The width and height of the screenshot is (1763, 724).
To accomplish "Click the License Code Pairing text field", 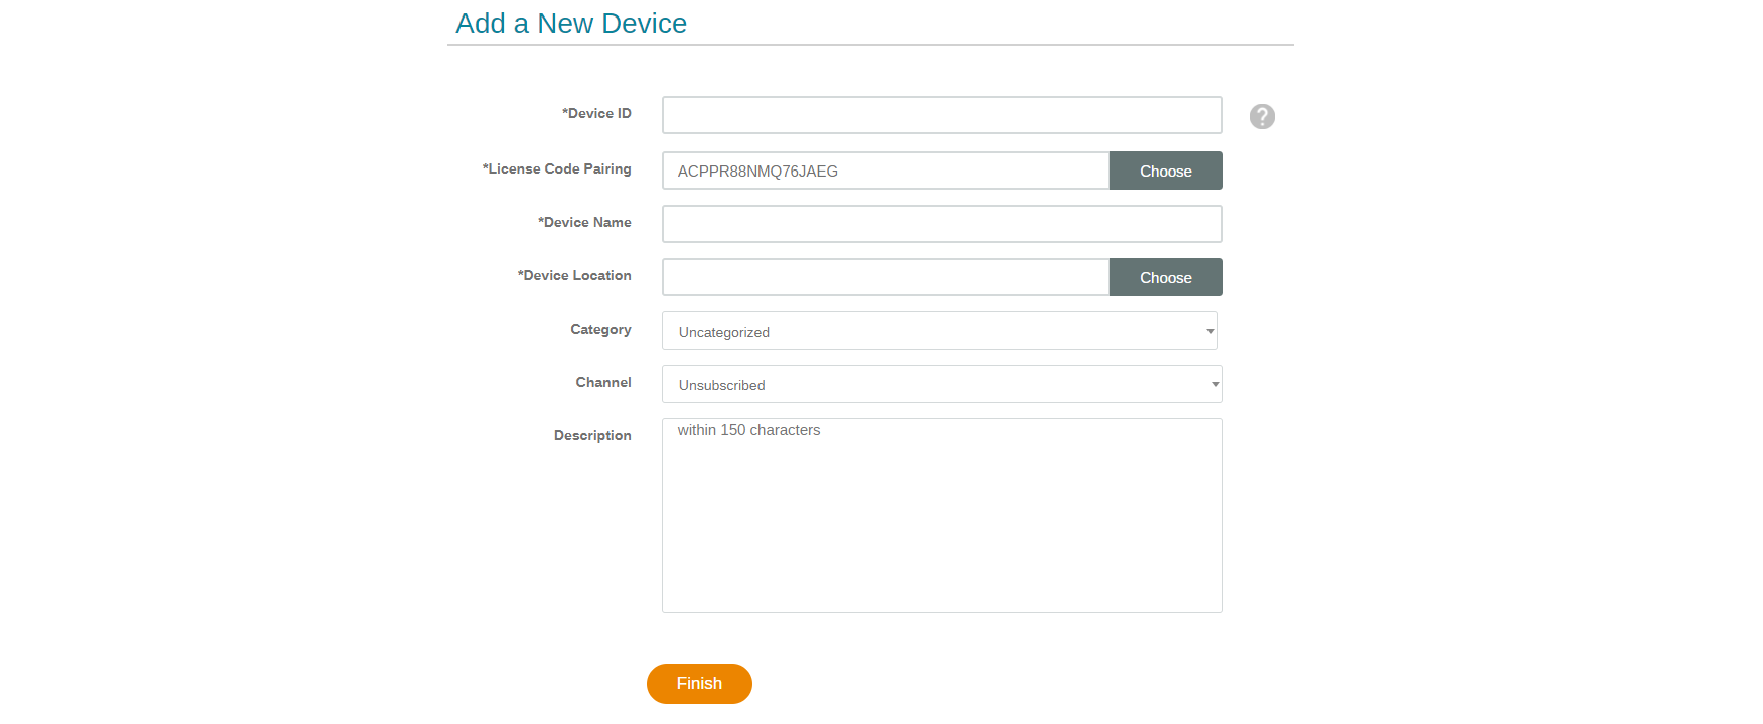I will point(885,171).
